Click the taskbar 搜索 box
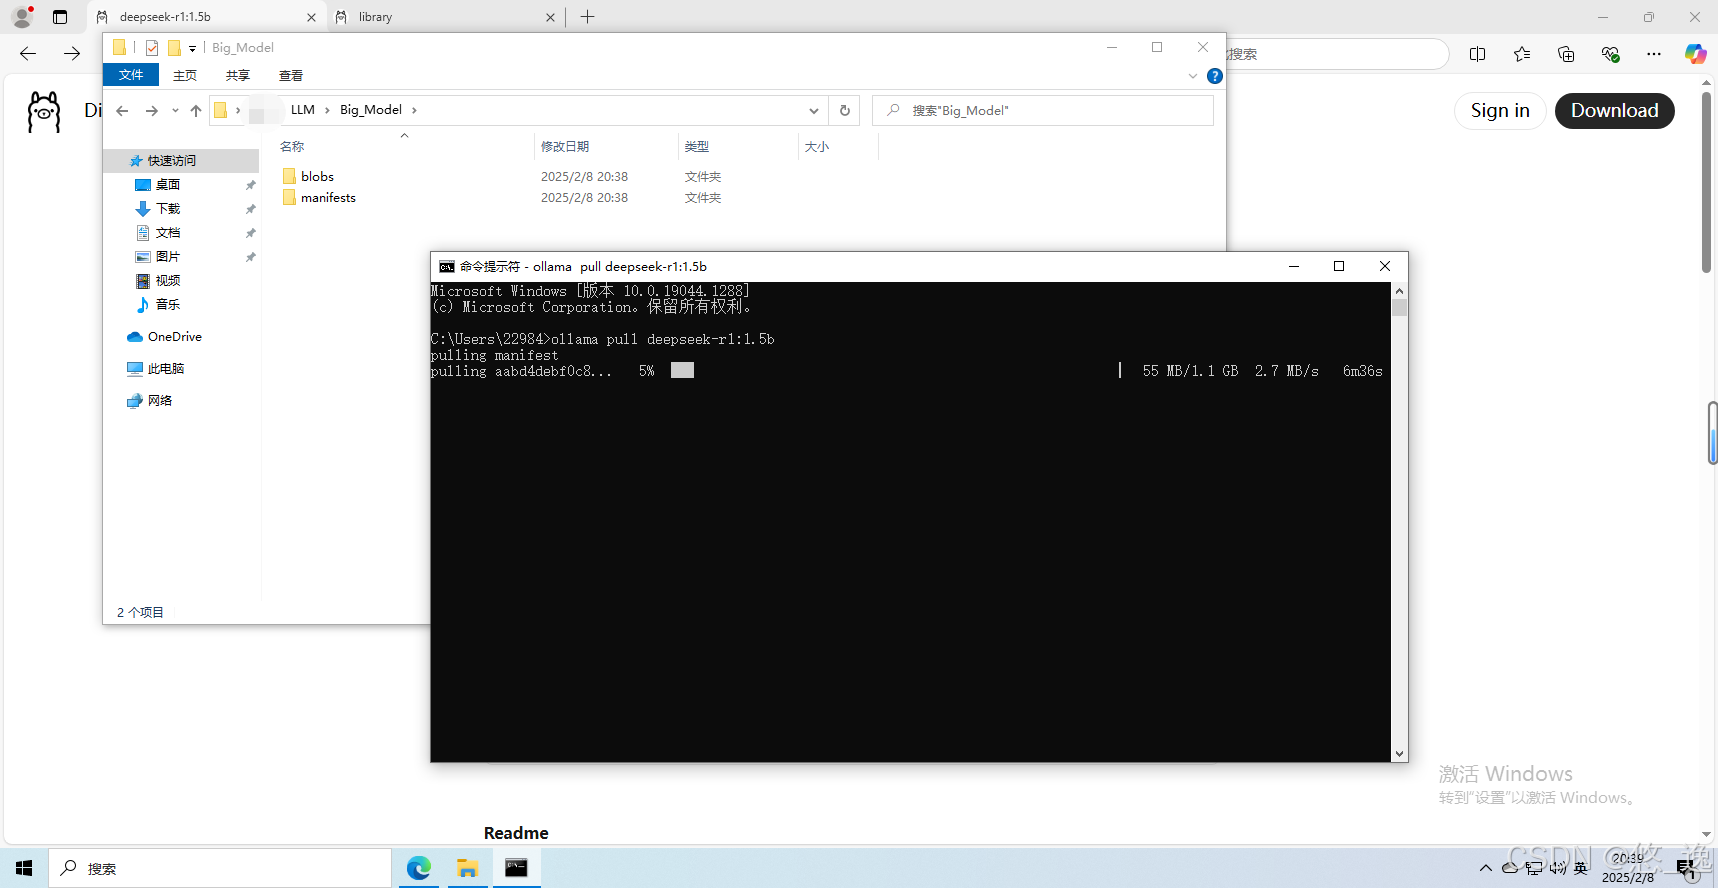Viewport: 1718px width, 888px height. click(220, 868)
